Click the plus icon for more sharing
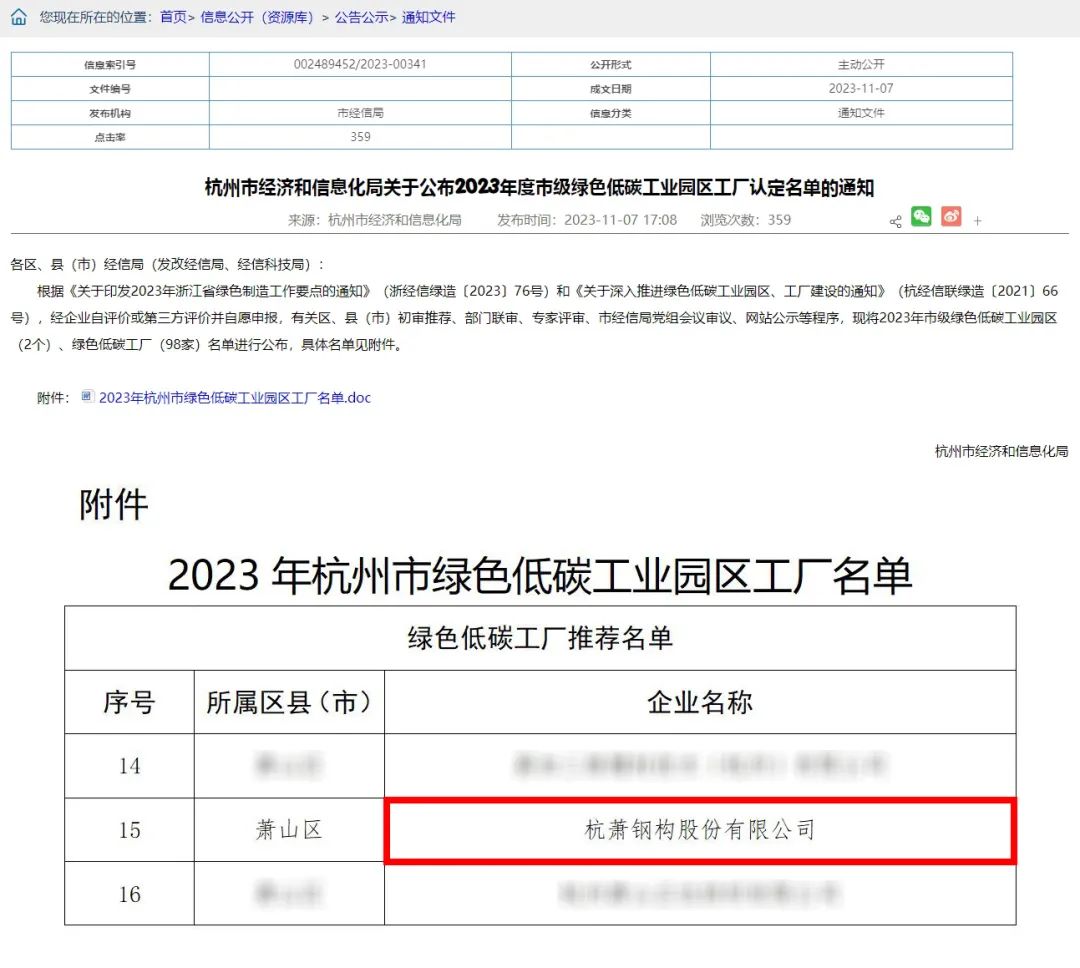Viewport: 1080px width, 968px height. pyautogui.click(x=977, y=221)
